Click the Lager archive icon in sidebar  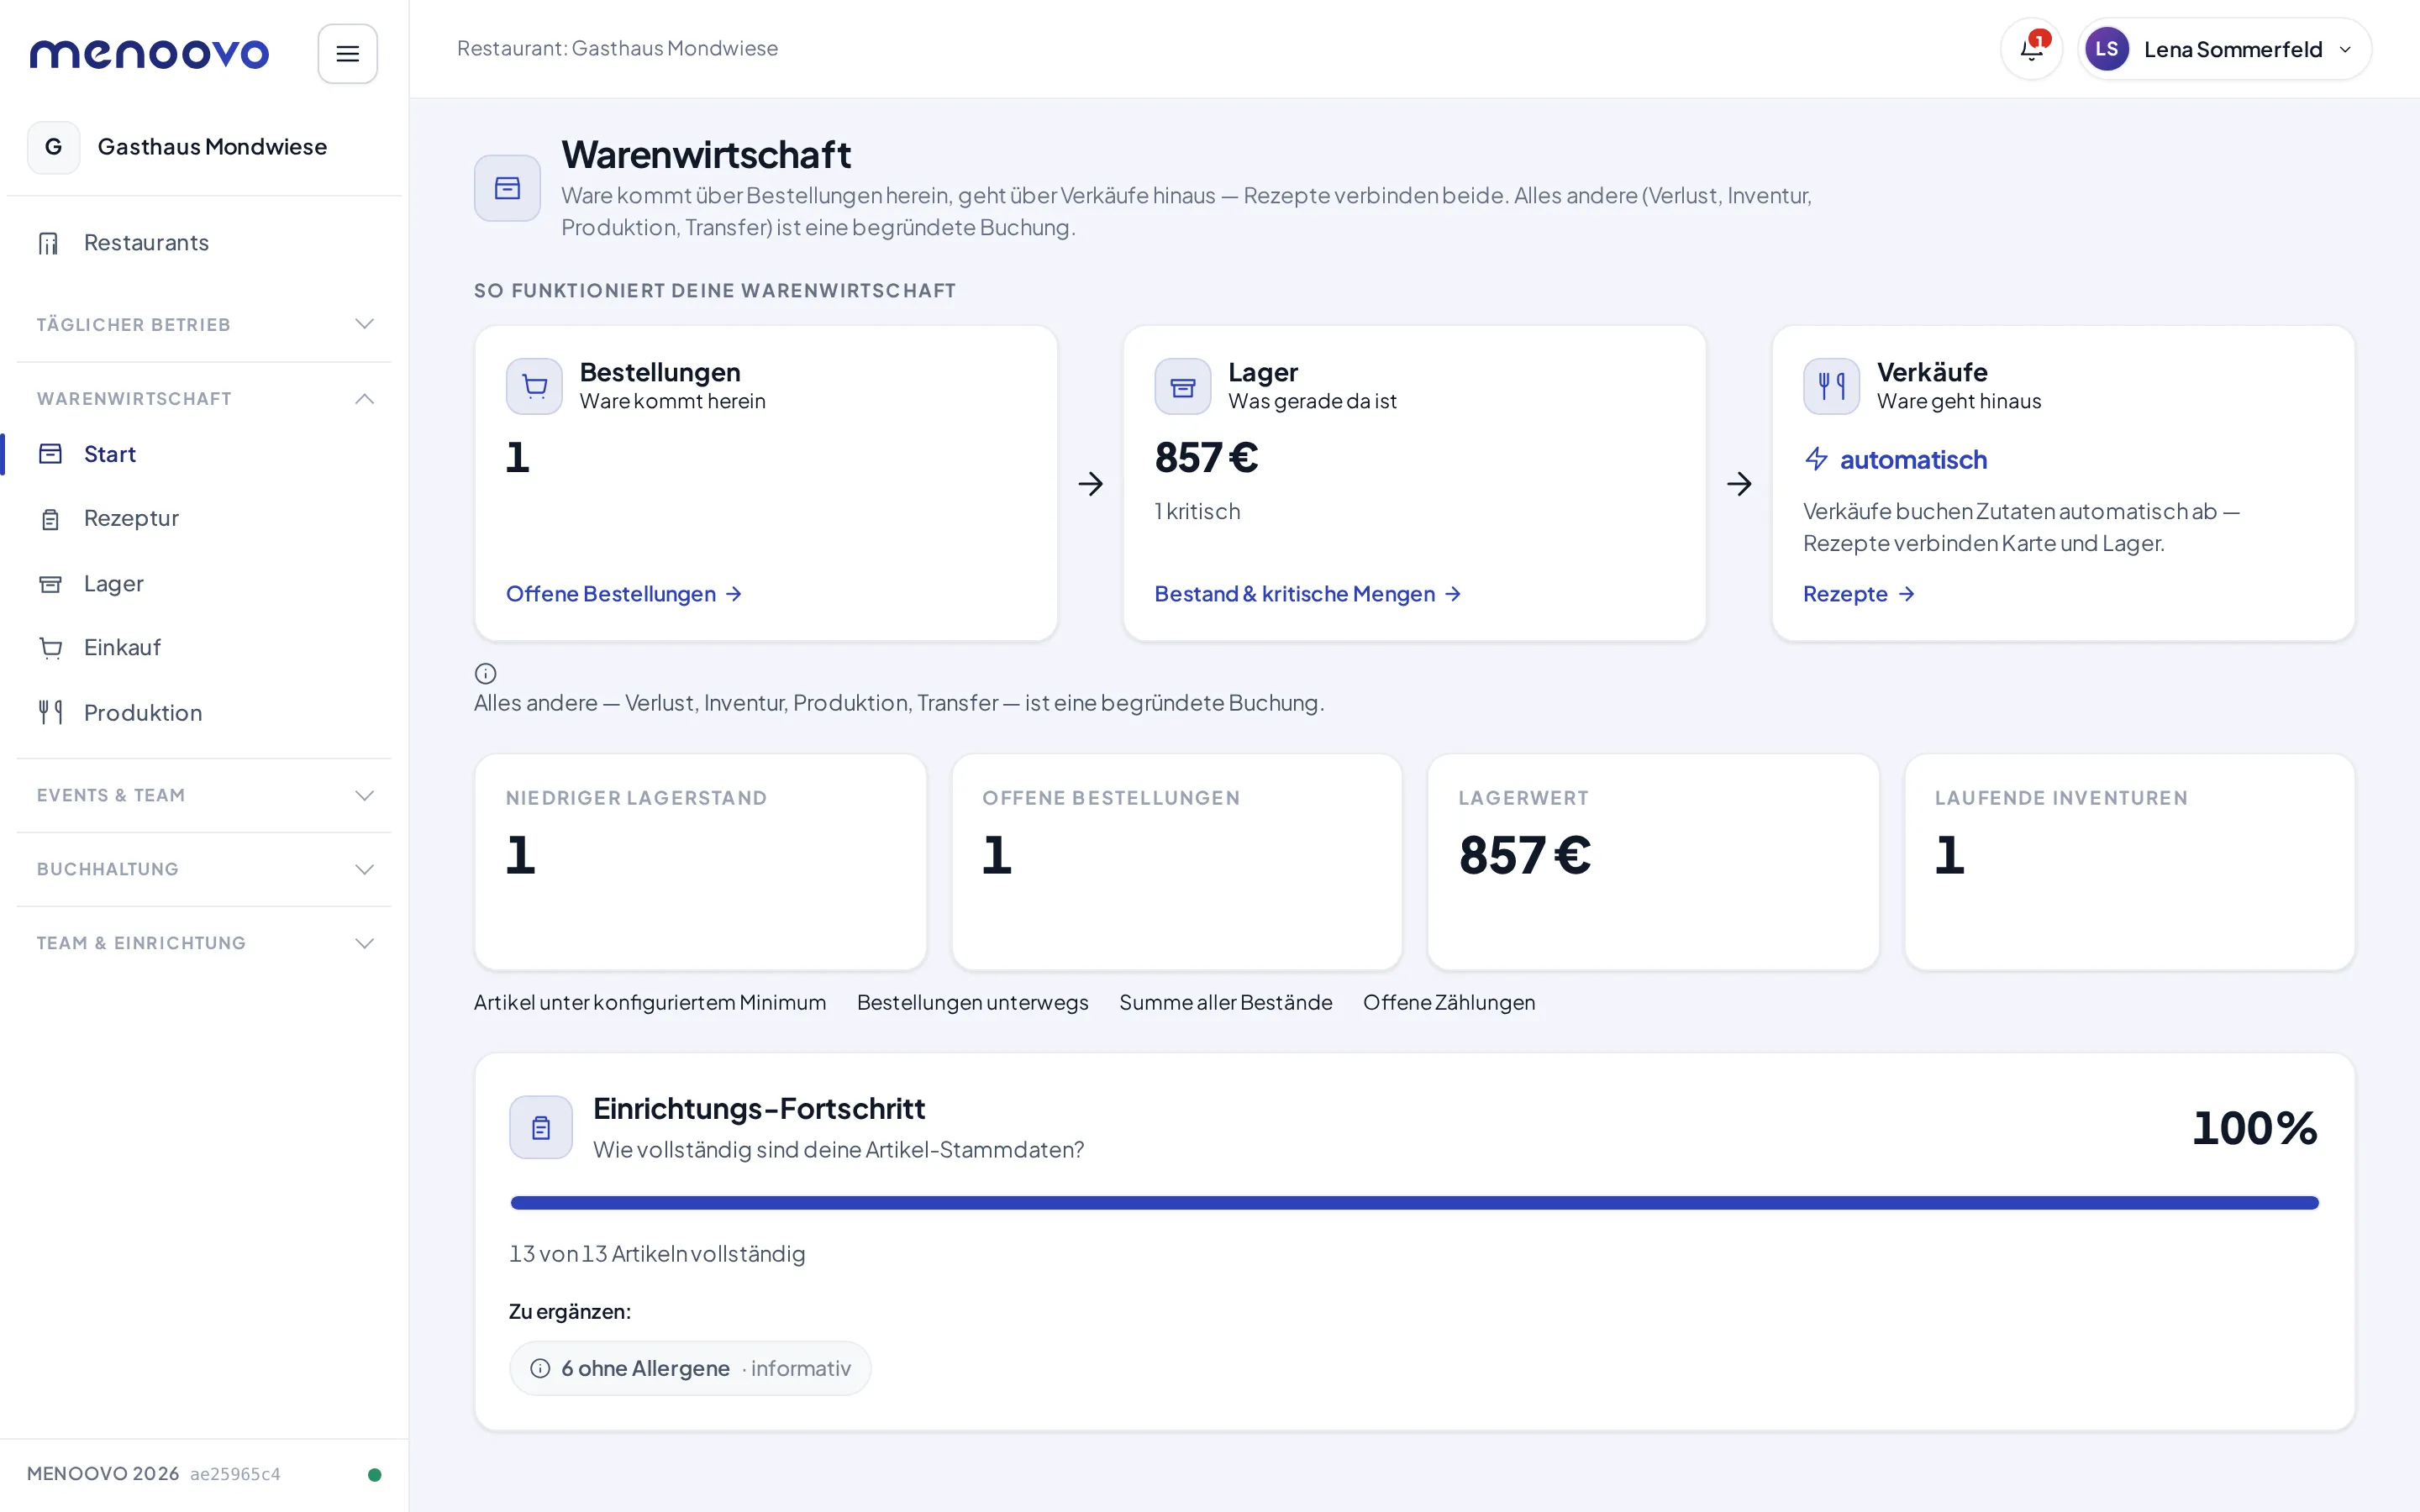point(50,584)
